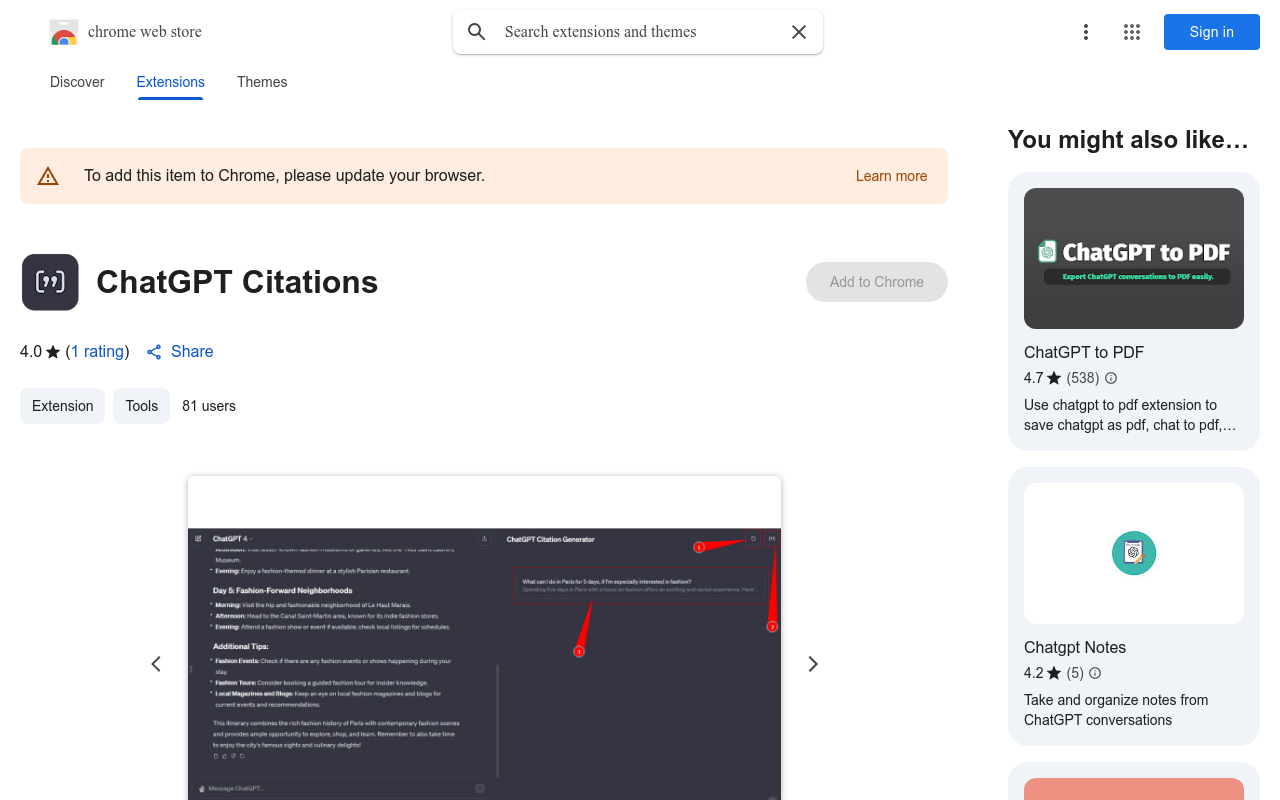Open the three-dot more options menu
Screen dimensions: 1280x800
click(x=1086, y=32)
